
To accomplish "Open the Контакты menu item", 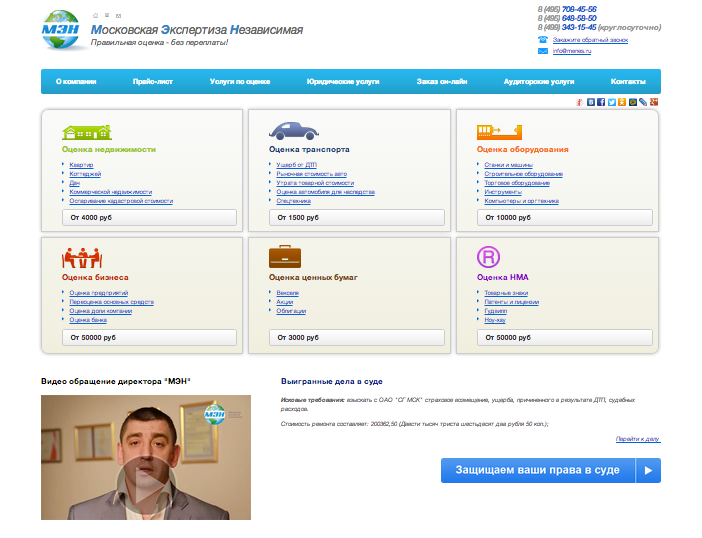I will pyautogui.click(x=628, y=81).
